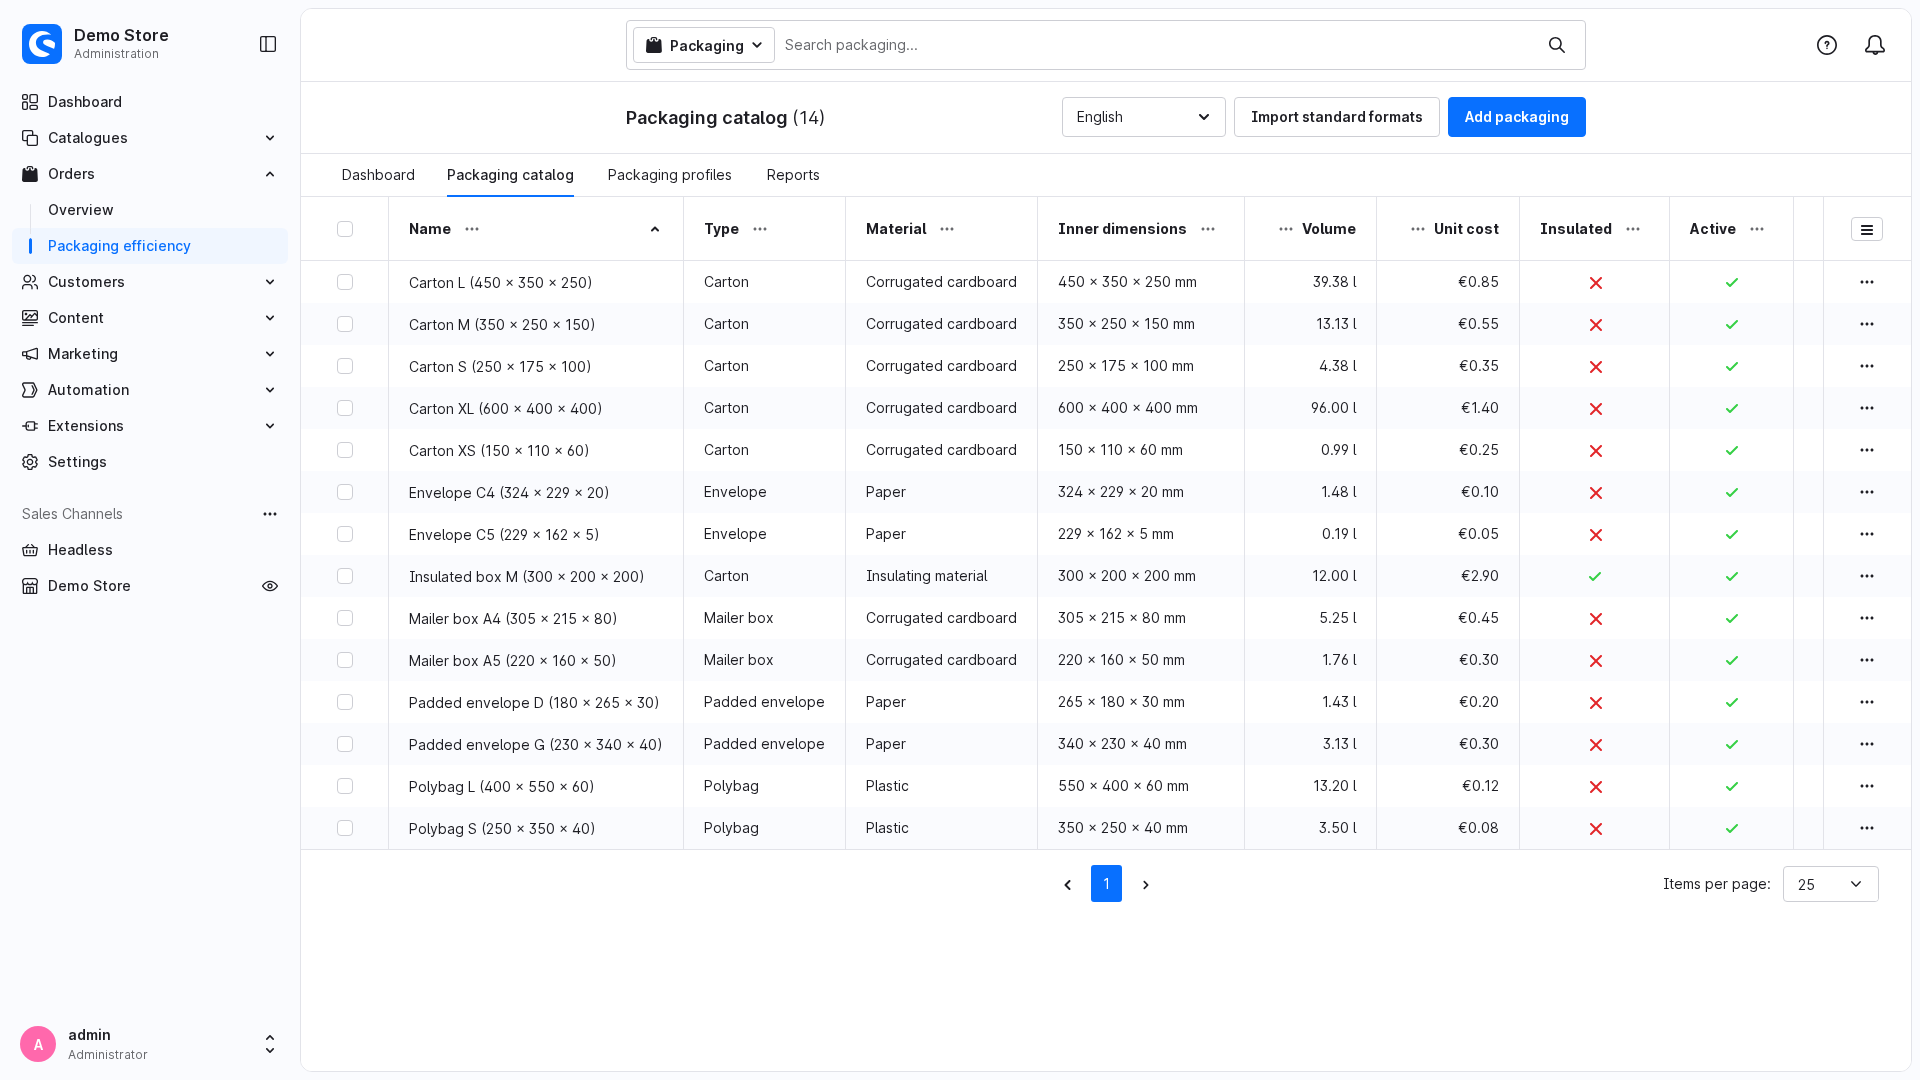Open row actions for Insulated box M

[x=1867, y=576]
